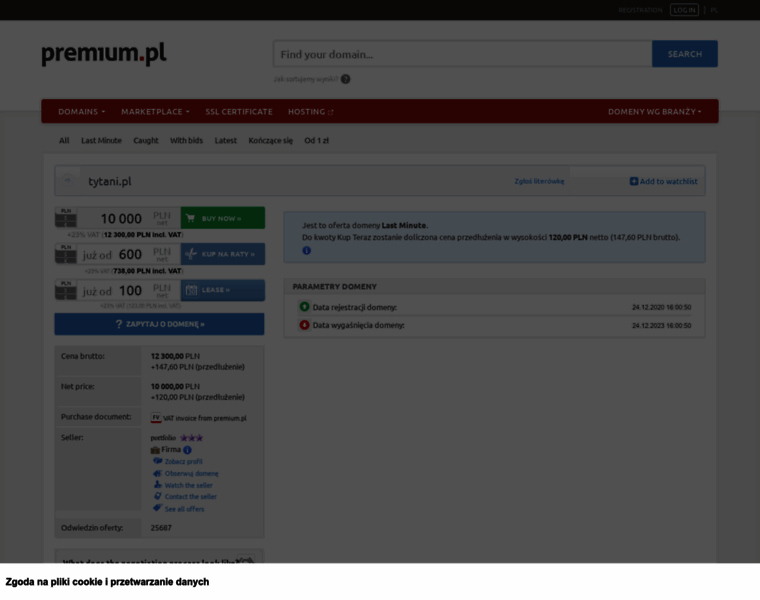Select the Last Minute filter tab
Image resolution: width=760 pixels, height=600 pixels.
tap(101, 141)
